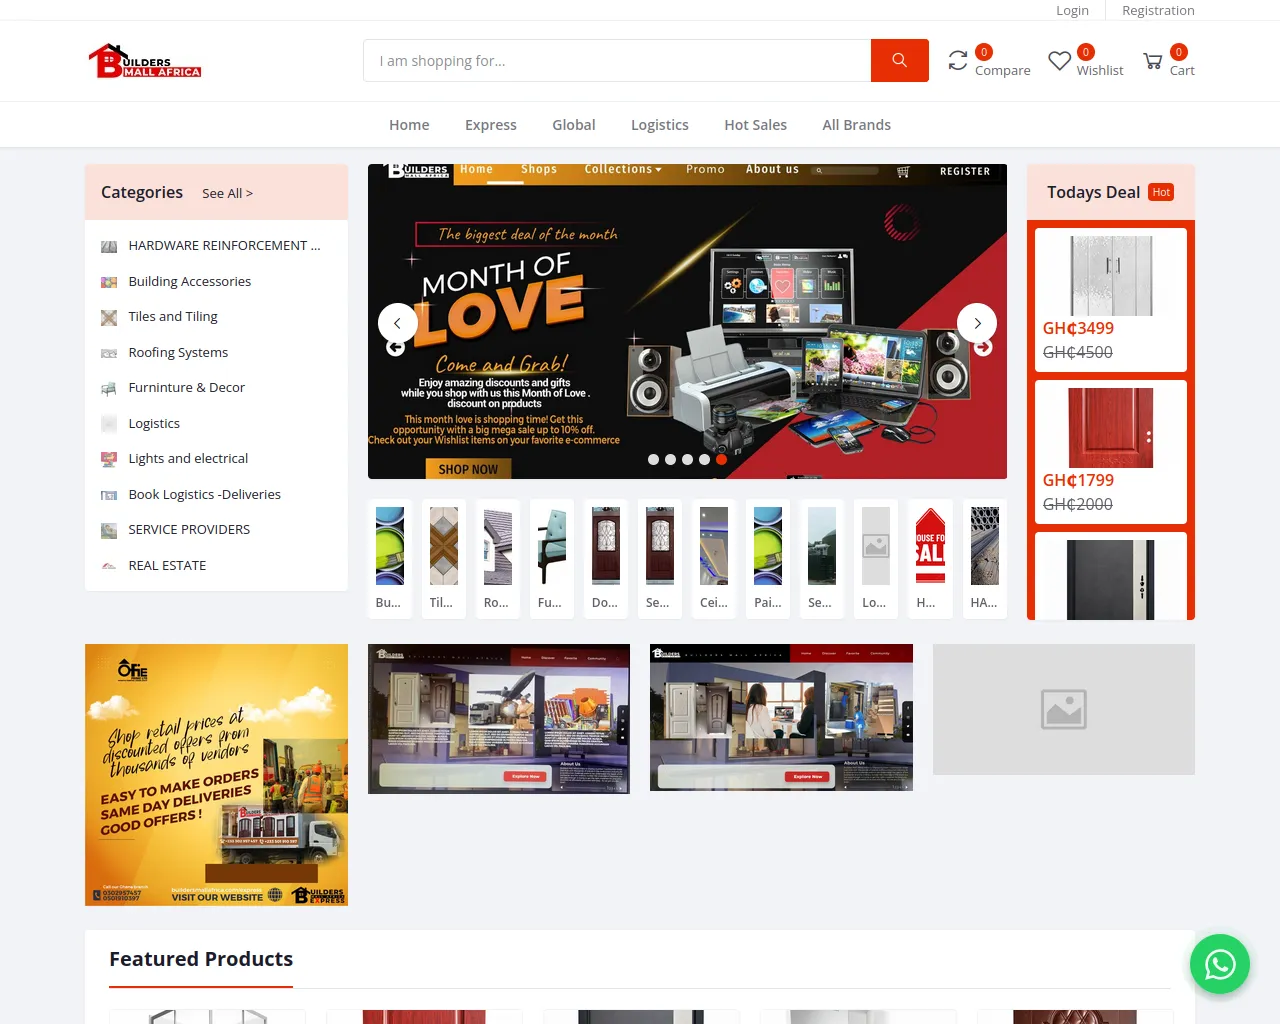The height and width of the screenshot is (1024, 1280).
Task: Open the Furninture & Decor category link
Action: [x=187, y=388]
